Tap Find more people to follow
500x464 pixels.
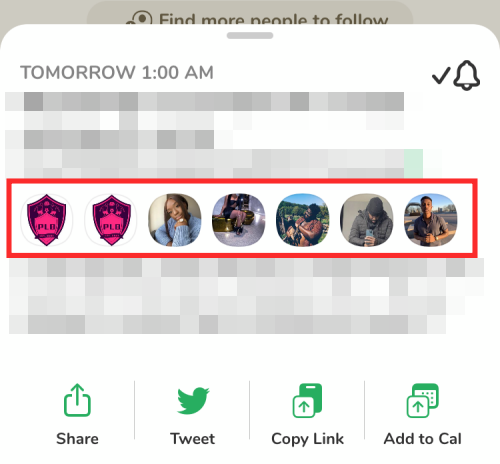click(273, 19)
